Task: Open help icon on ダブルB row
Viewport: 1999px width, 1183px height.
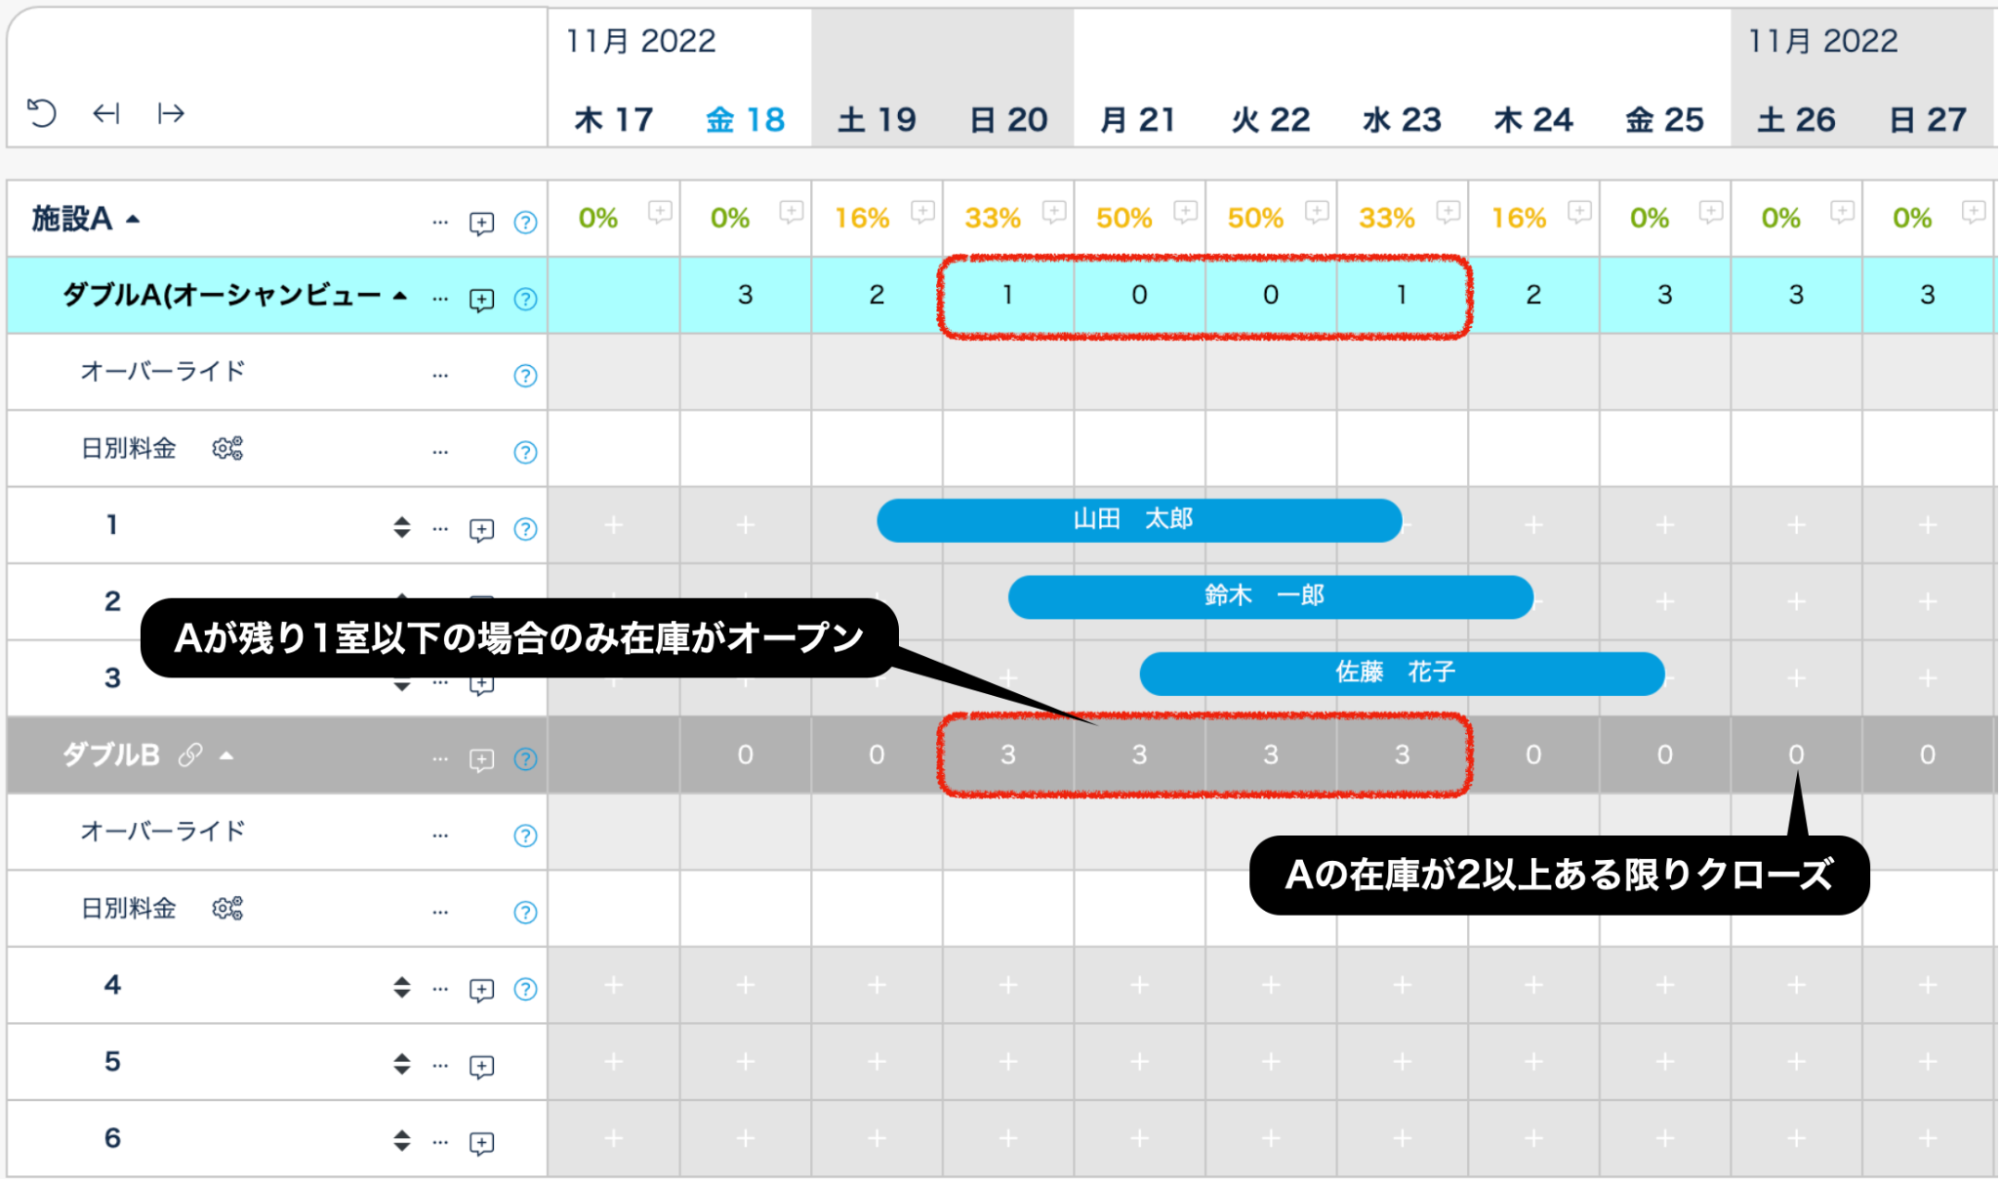Action: coord(525,759)
